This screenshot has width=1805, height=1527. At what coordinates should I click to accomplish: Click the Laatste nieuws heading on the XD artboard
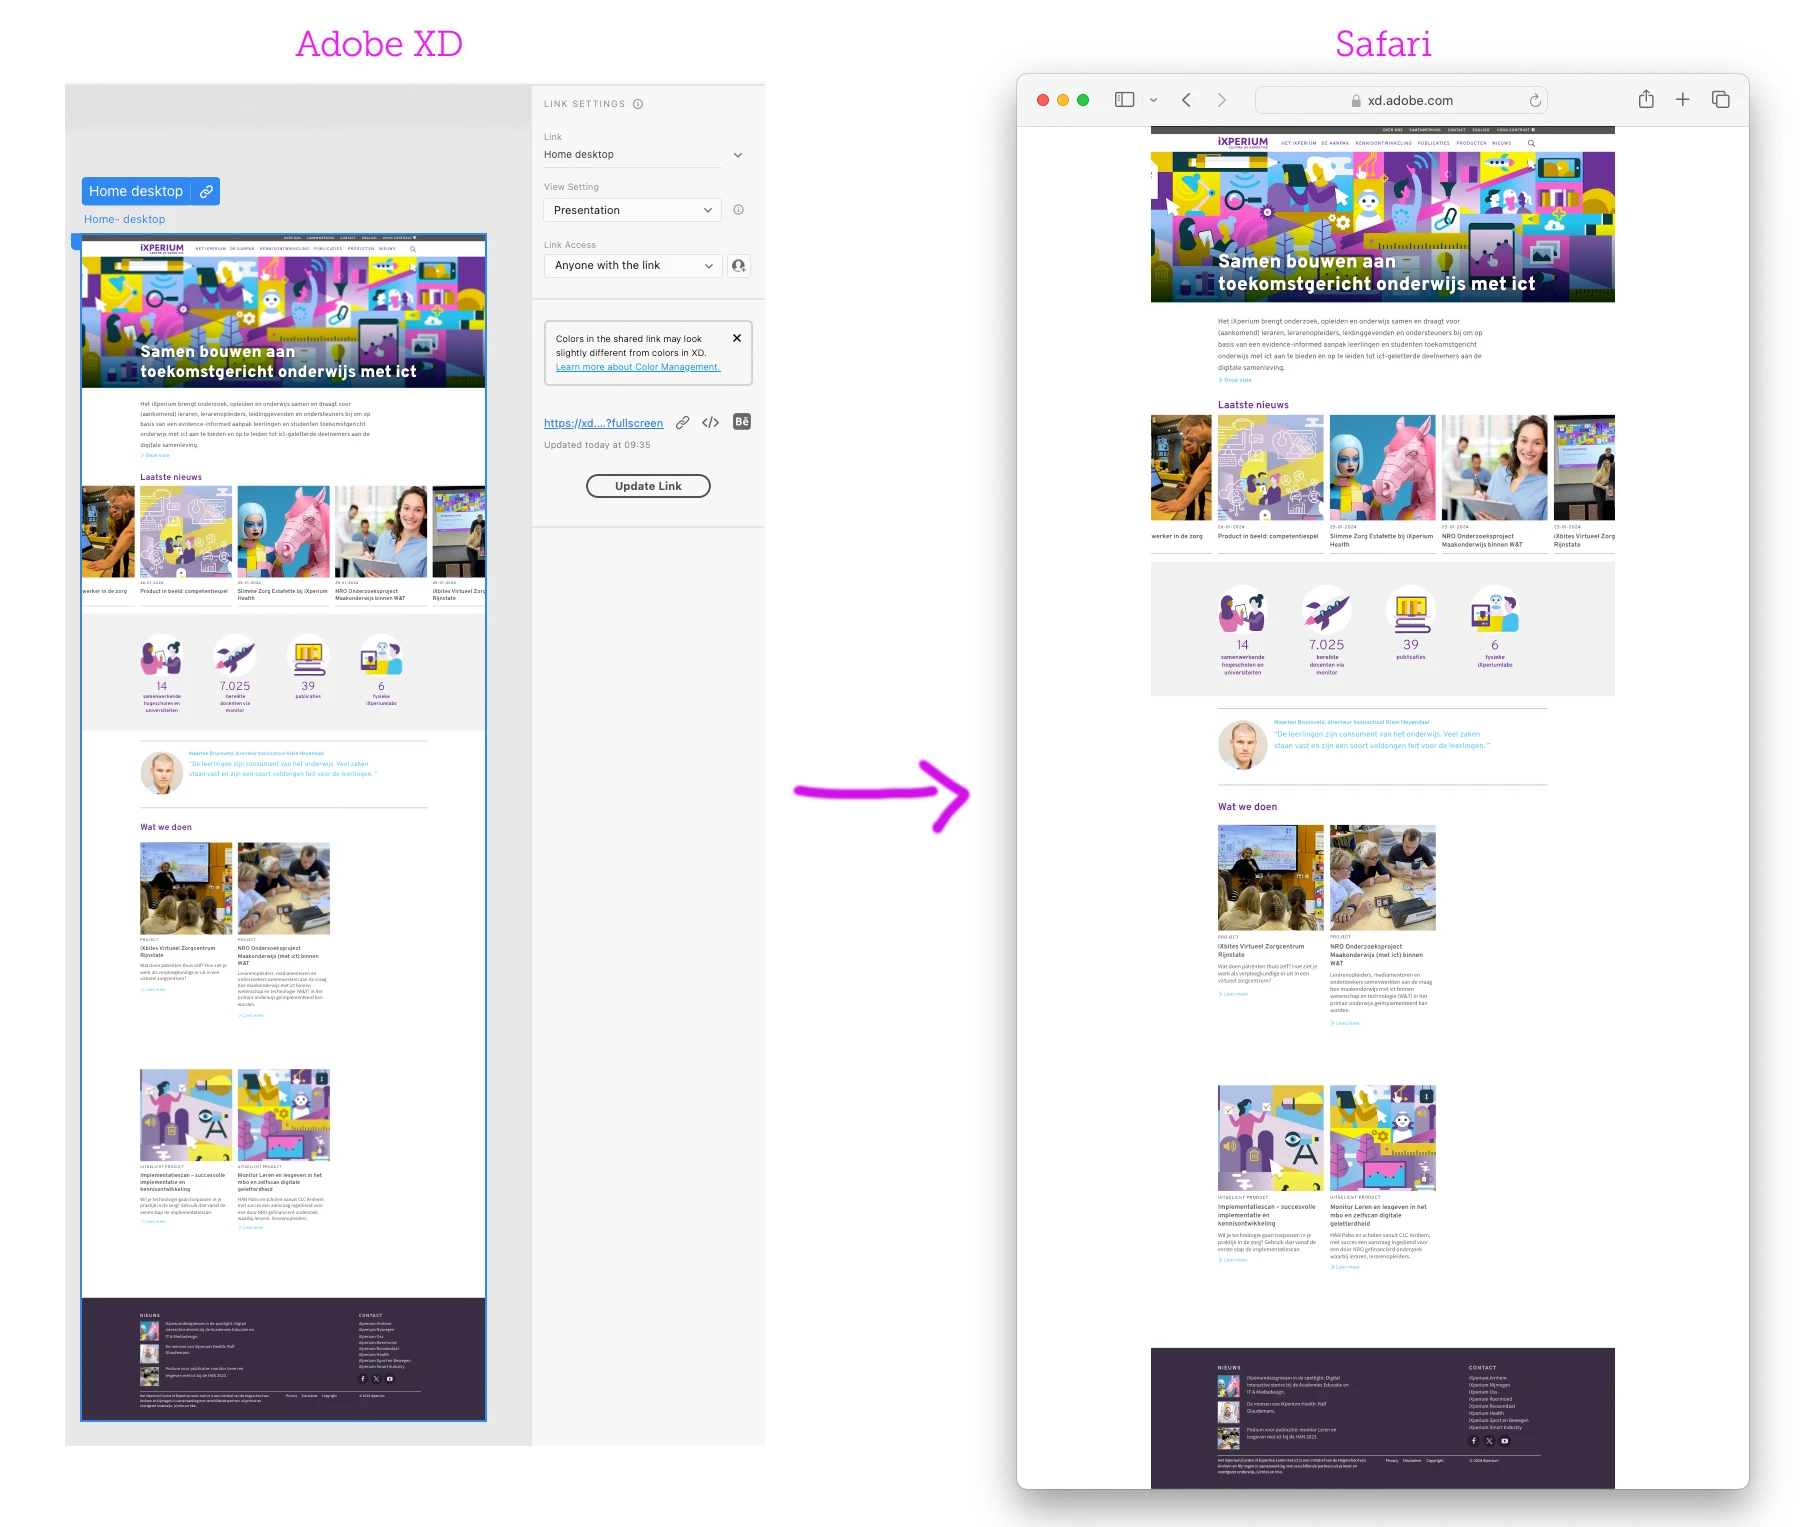[171, 477]
